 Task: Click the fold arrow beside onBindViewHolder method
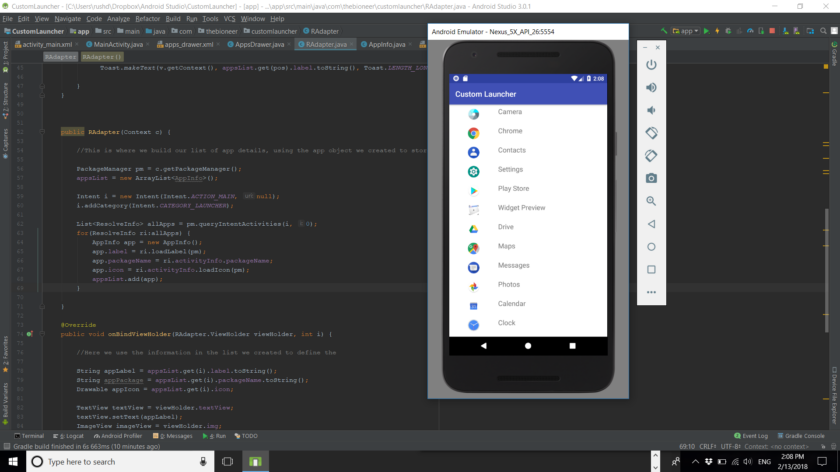pyautogui.click(x=43, y=333)
